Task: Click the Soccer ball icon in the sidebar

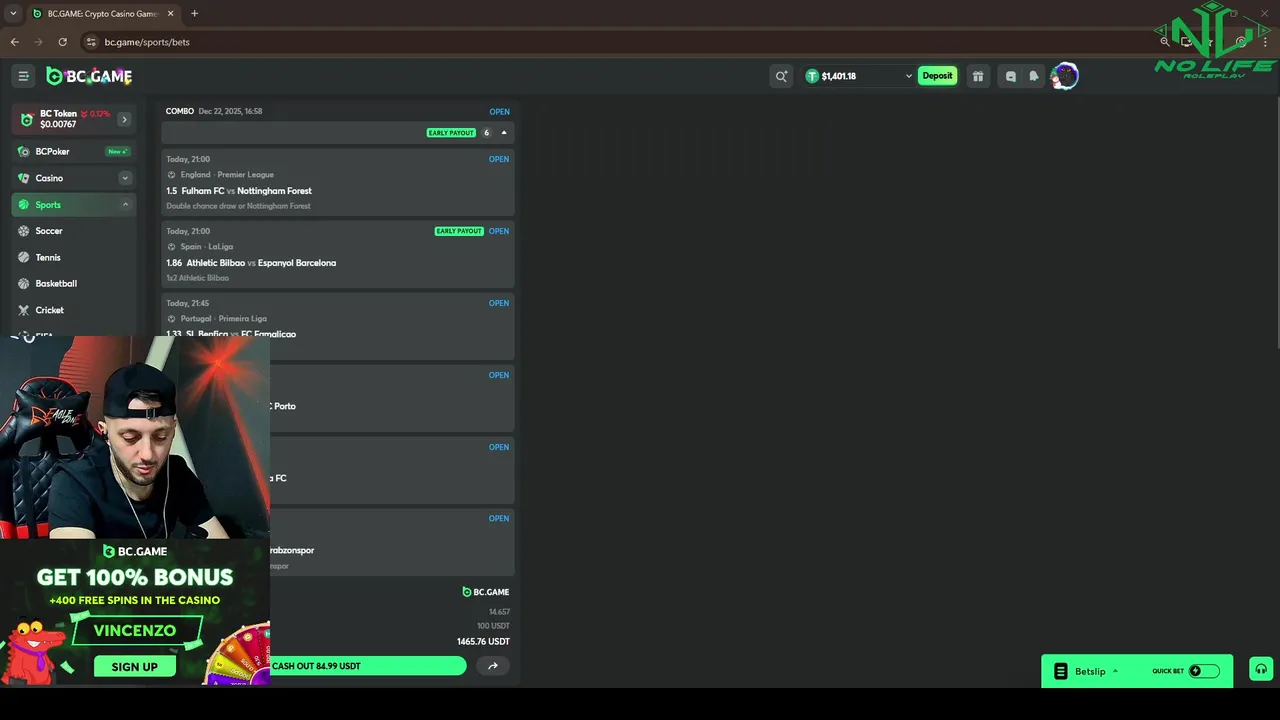Action: pos(24,231)
